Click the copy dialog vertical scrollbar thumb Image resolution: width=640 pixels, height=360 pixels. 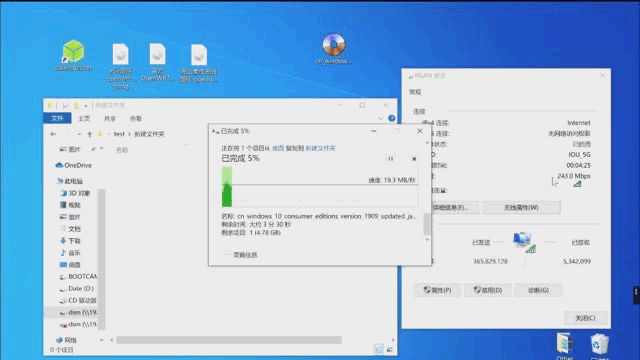(427, 224)
